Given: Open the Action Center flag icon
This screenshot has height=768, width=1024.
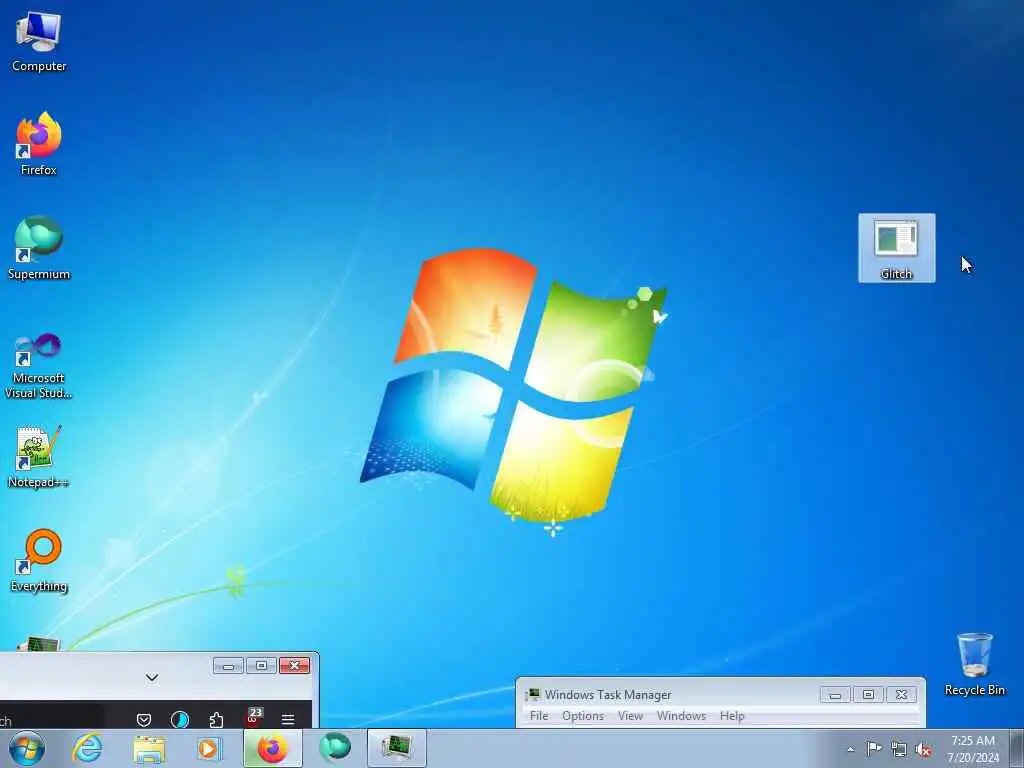Looking at the screenshot, I should [x=874, y=748].
